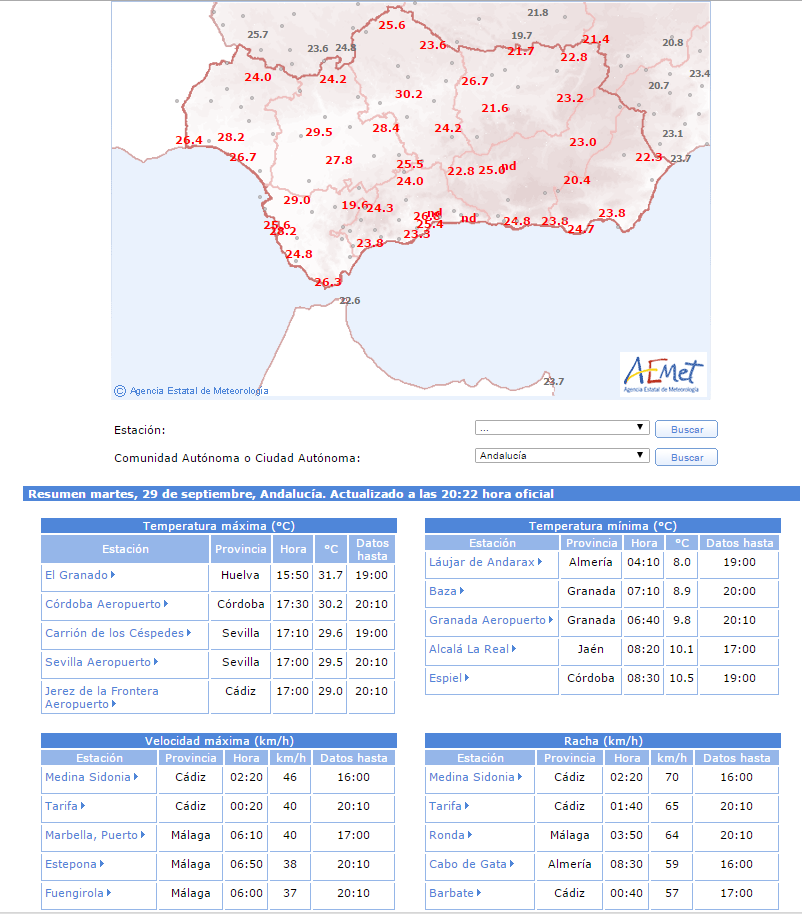Open the Comunidad Autónoma dropdown showing Andalucía

(x=563, y=456)
